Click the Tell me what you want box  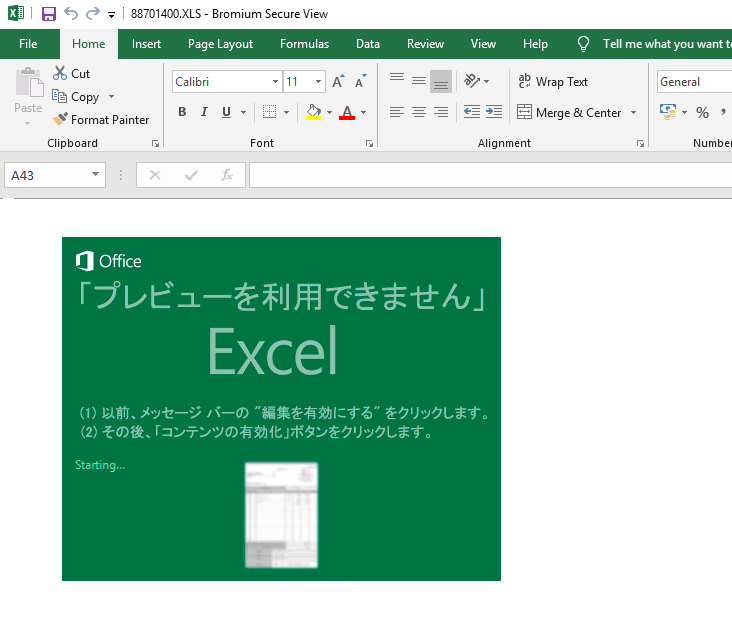click(x=655, y=44)
